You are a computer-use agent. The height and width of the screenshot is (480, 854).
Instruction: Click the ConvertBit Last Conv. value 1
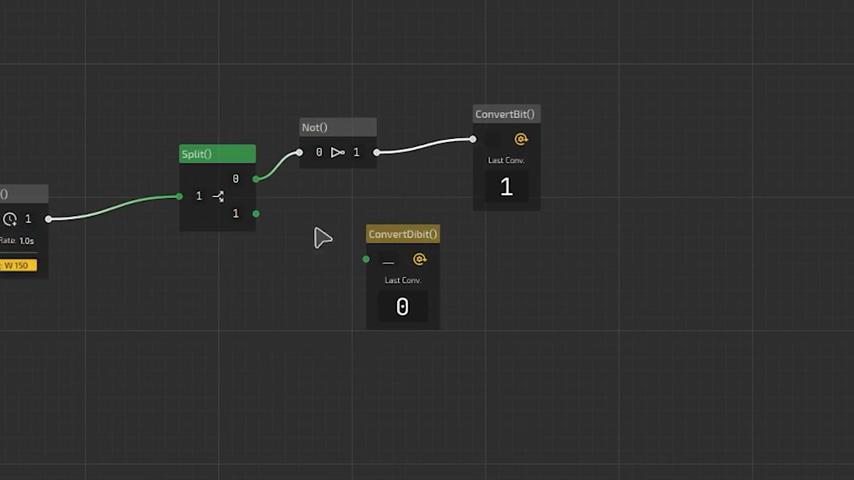pyautogui.click(x=506, y=187)
